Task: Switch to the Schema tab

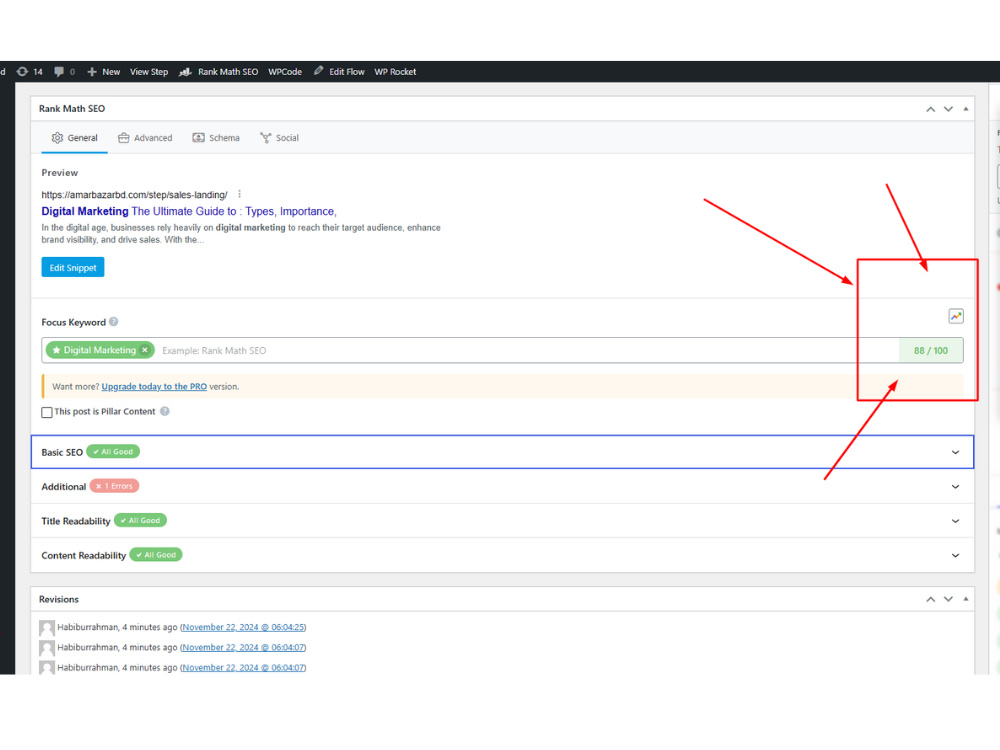Action: (x=216, y=138)
